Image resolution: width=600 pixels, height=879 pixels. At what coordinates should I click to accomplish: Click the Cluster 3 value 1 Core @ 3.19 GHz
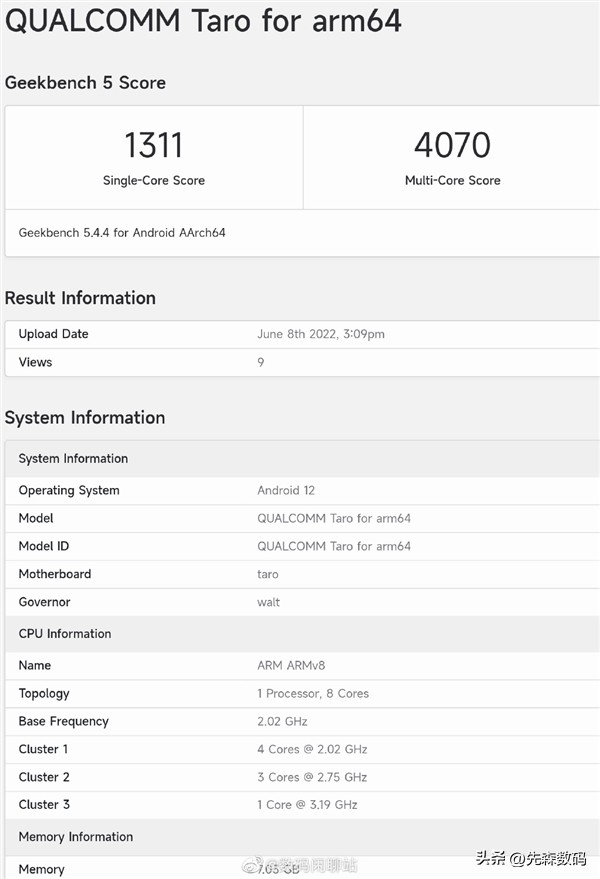(307, 804)
